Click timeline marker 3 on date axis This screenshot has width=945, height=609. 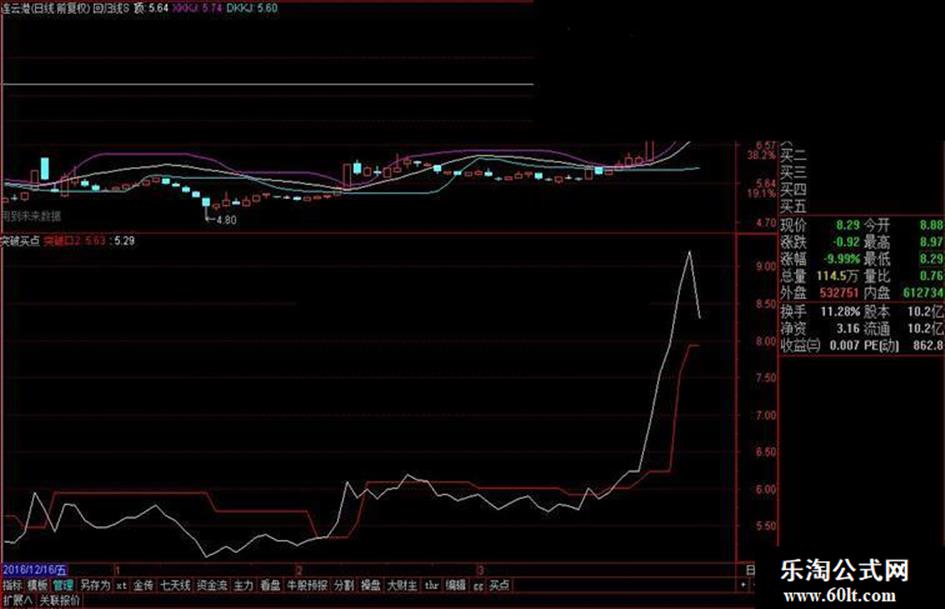coord(481,570)
